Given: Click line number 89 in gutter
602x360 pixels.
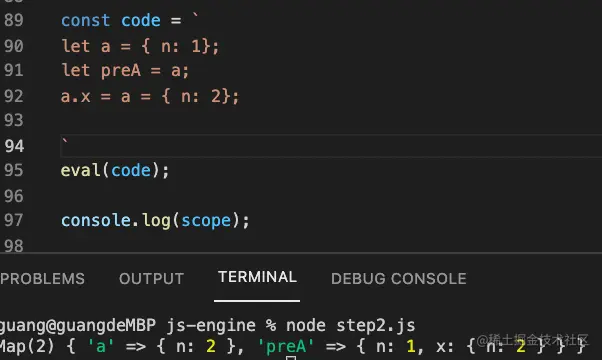Looking at the screenshot, I should (14, 20).
